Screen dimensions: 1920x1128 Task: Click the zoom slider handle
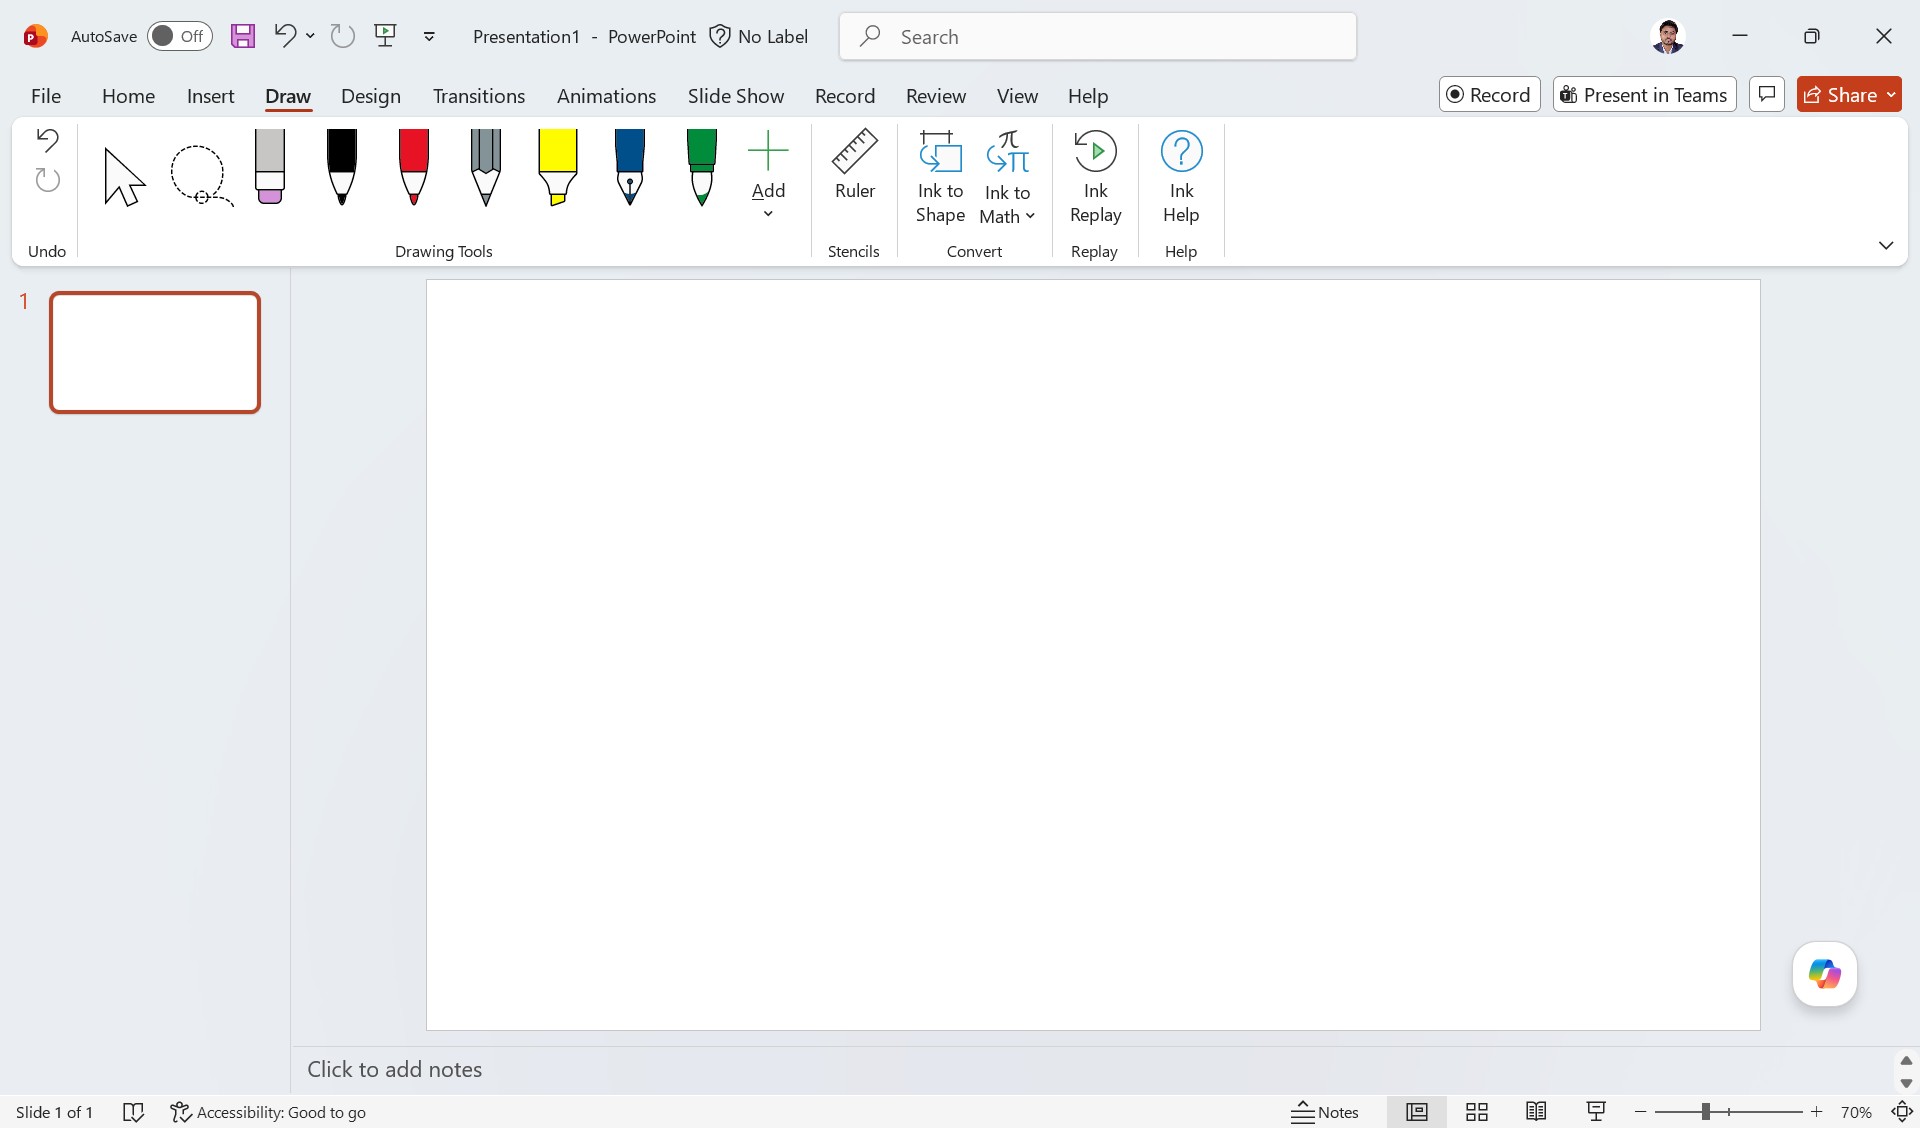click(1705, 1112)
